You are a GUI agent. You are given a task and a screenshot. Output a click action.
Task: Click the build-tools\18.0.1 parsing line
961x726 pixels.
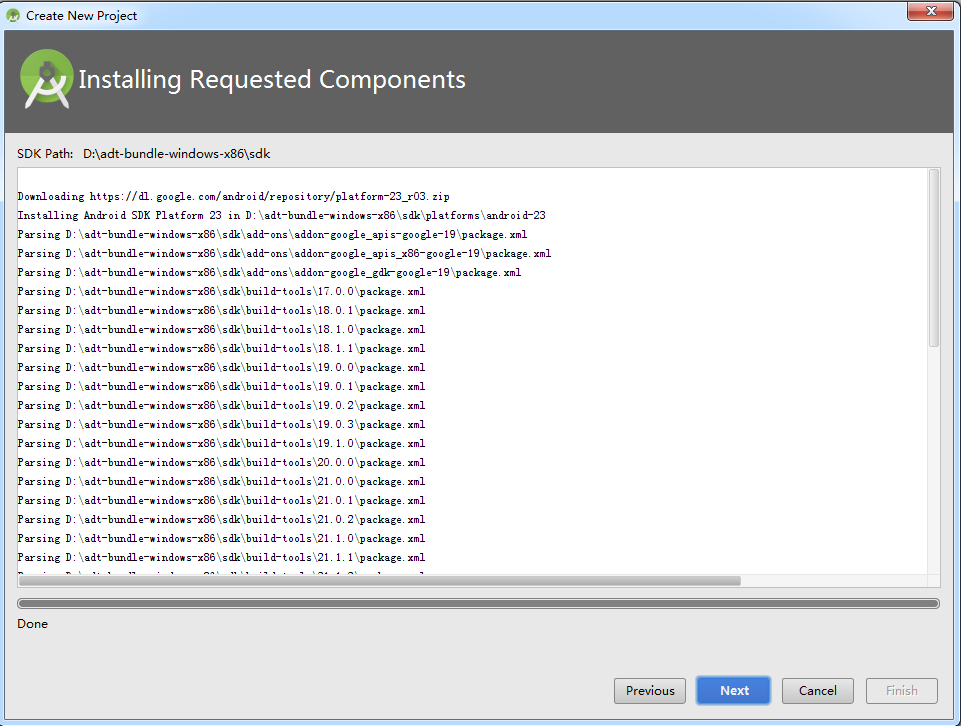click(221, 311)
